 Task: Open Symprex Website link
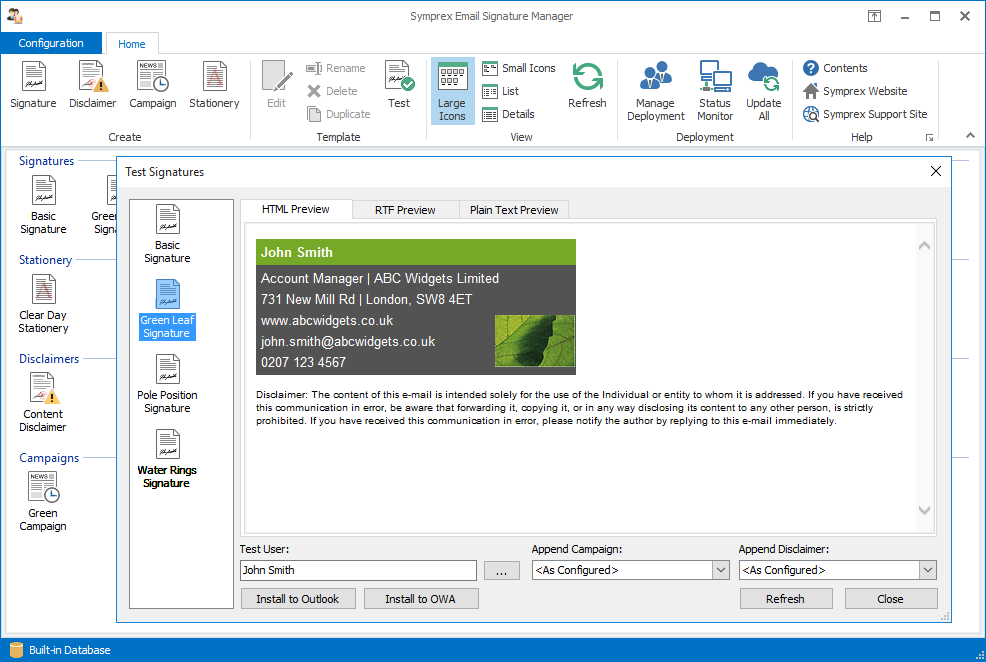pyautogui.click(x=855, y=91)
